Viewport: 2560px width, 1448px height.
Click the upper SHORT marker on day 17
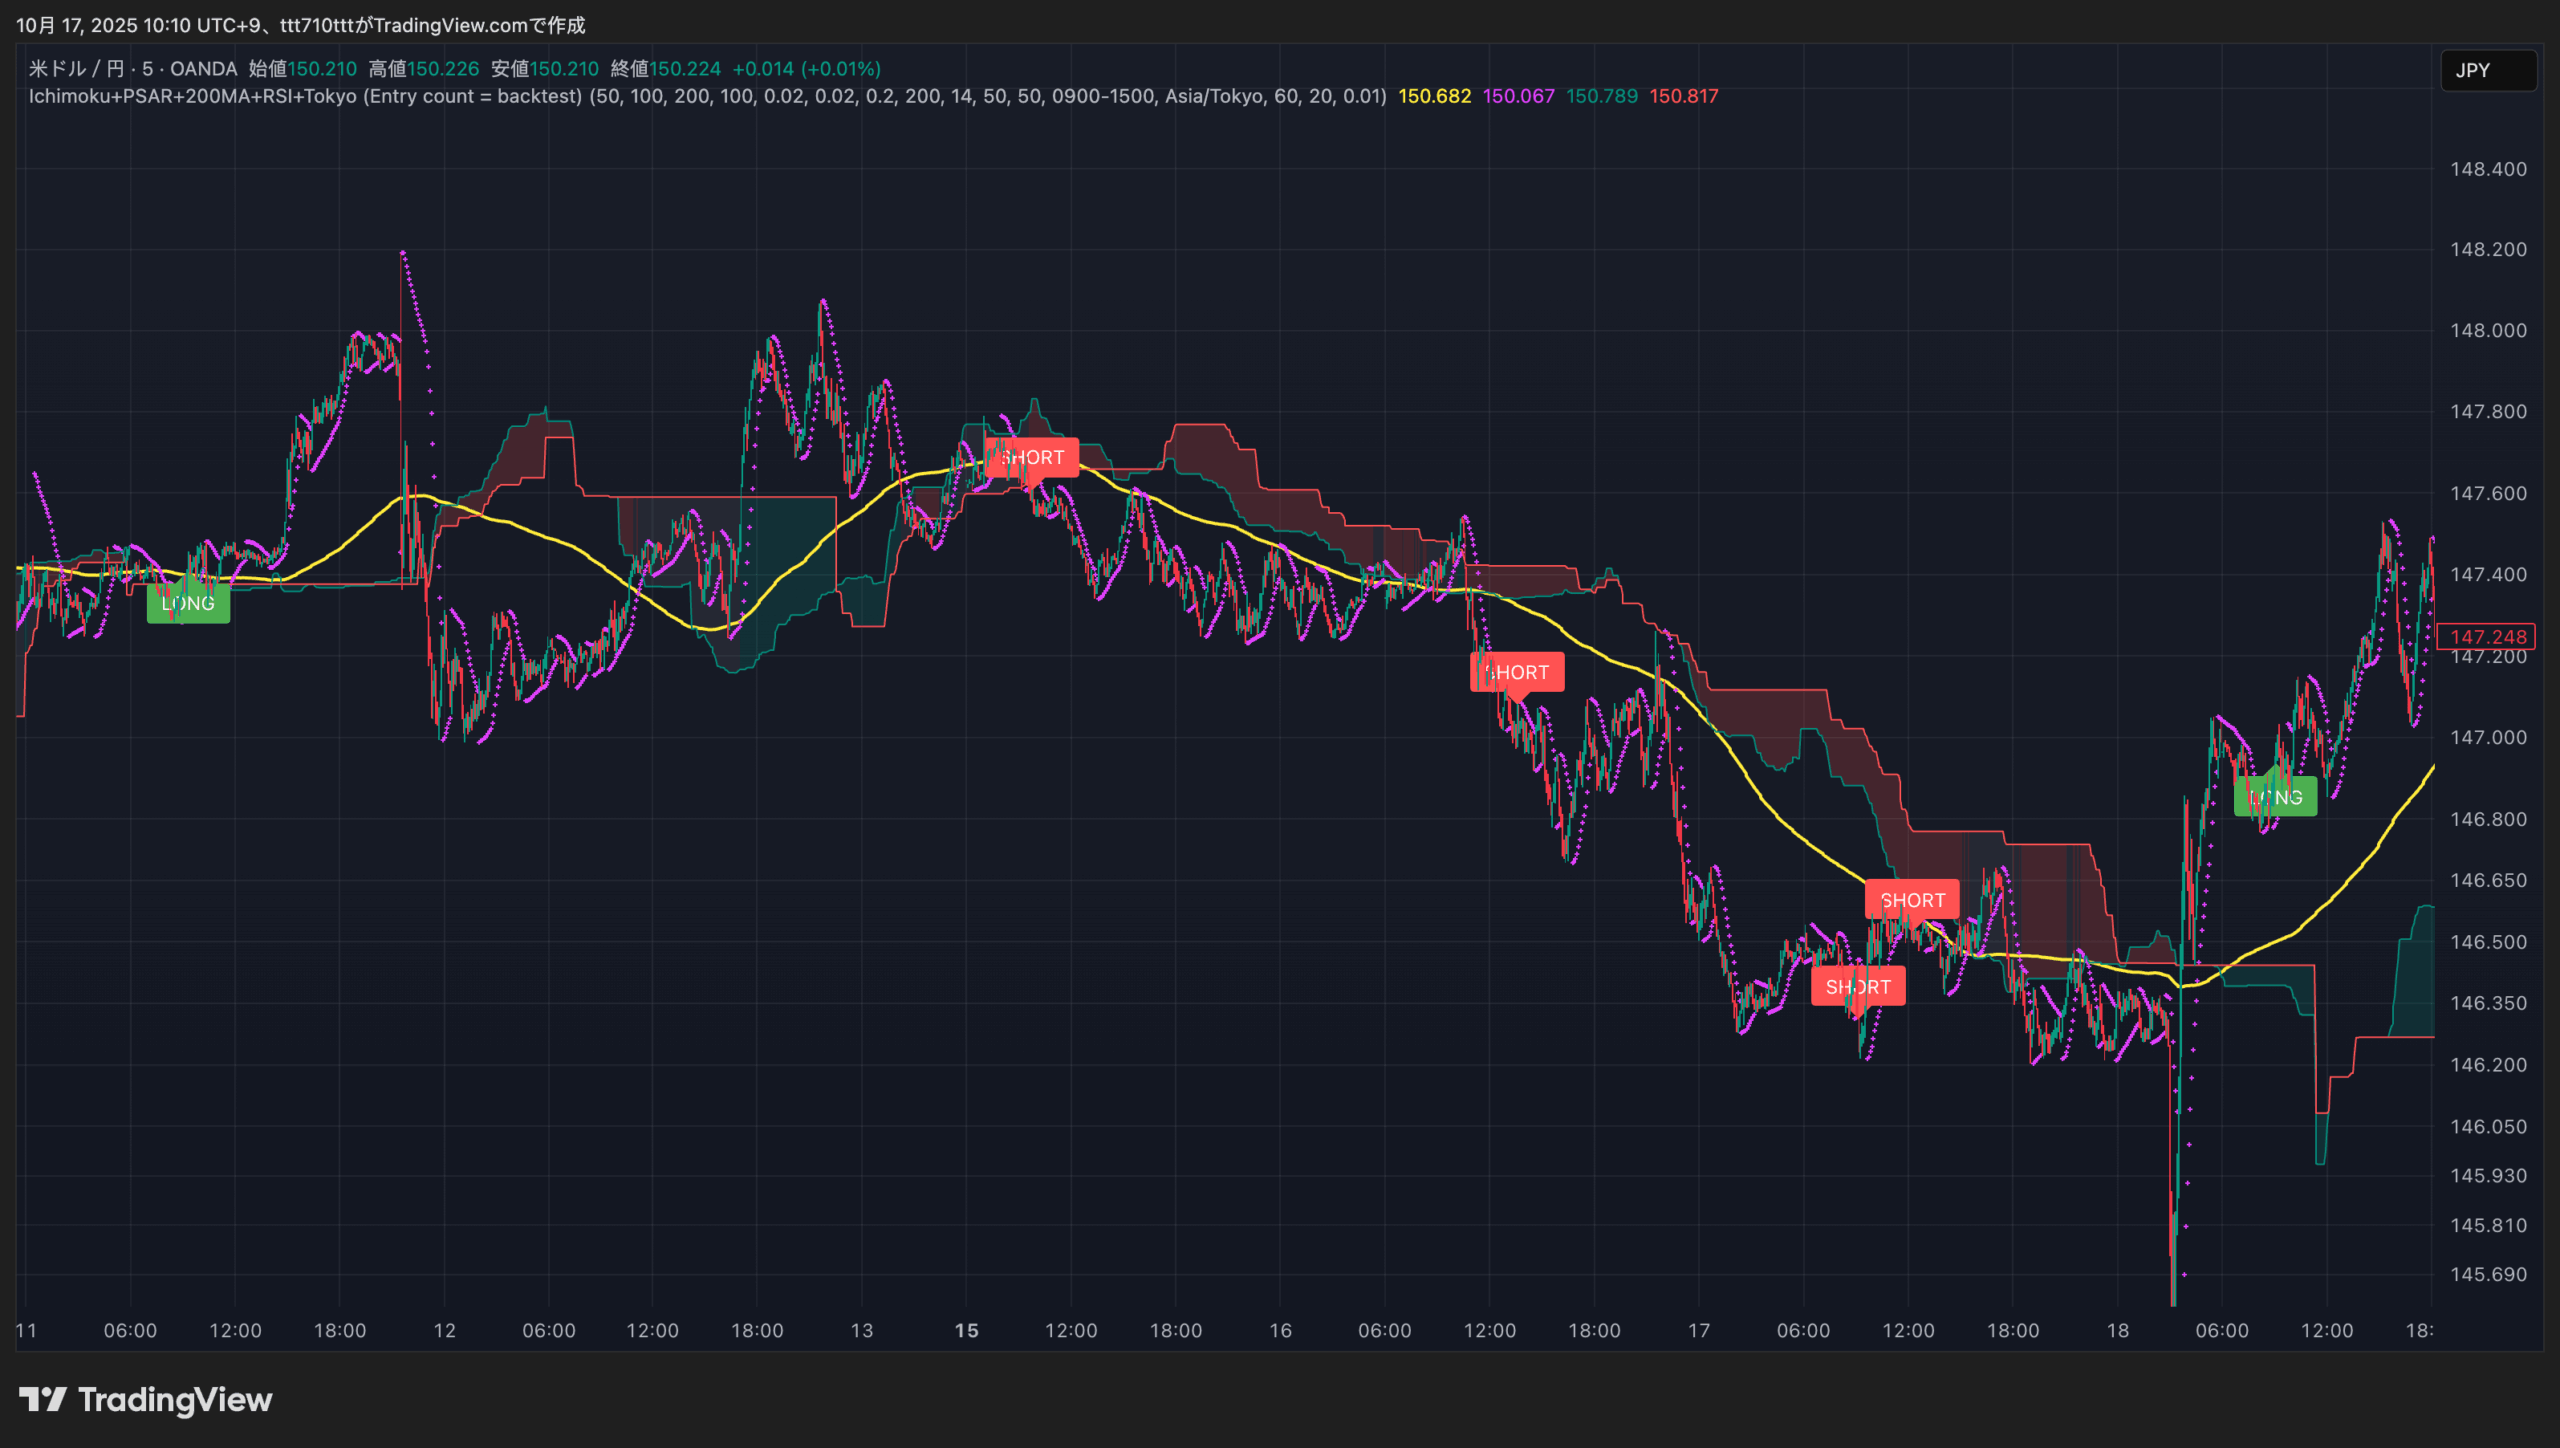(1912, 900)
